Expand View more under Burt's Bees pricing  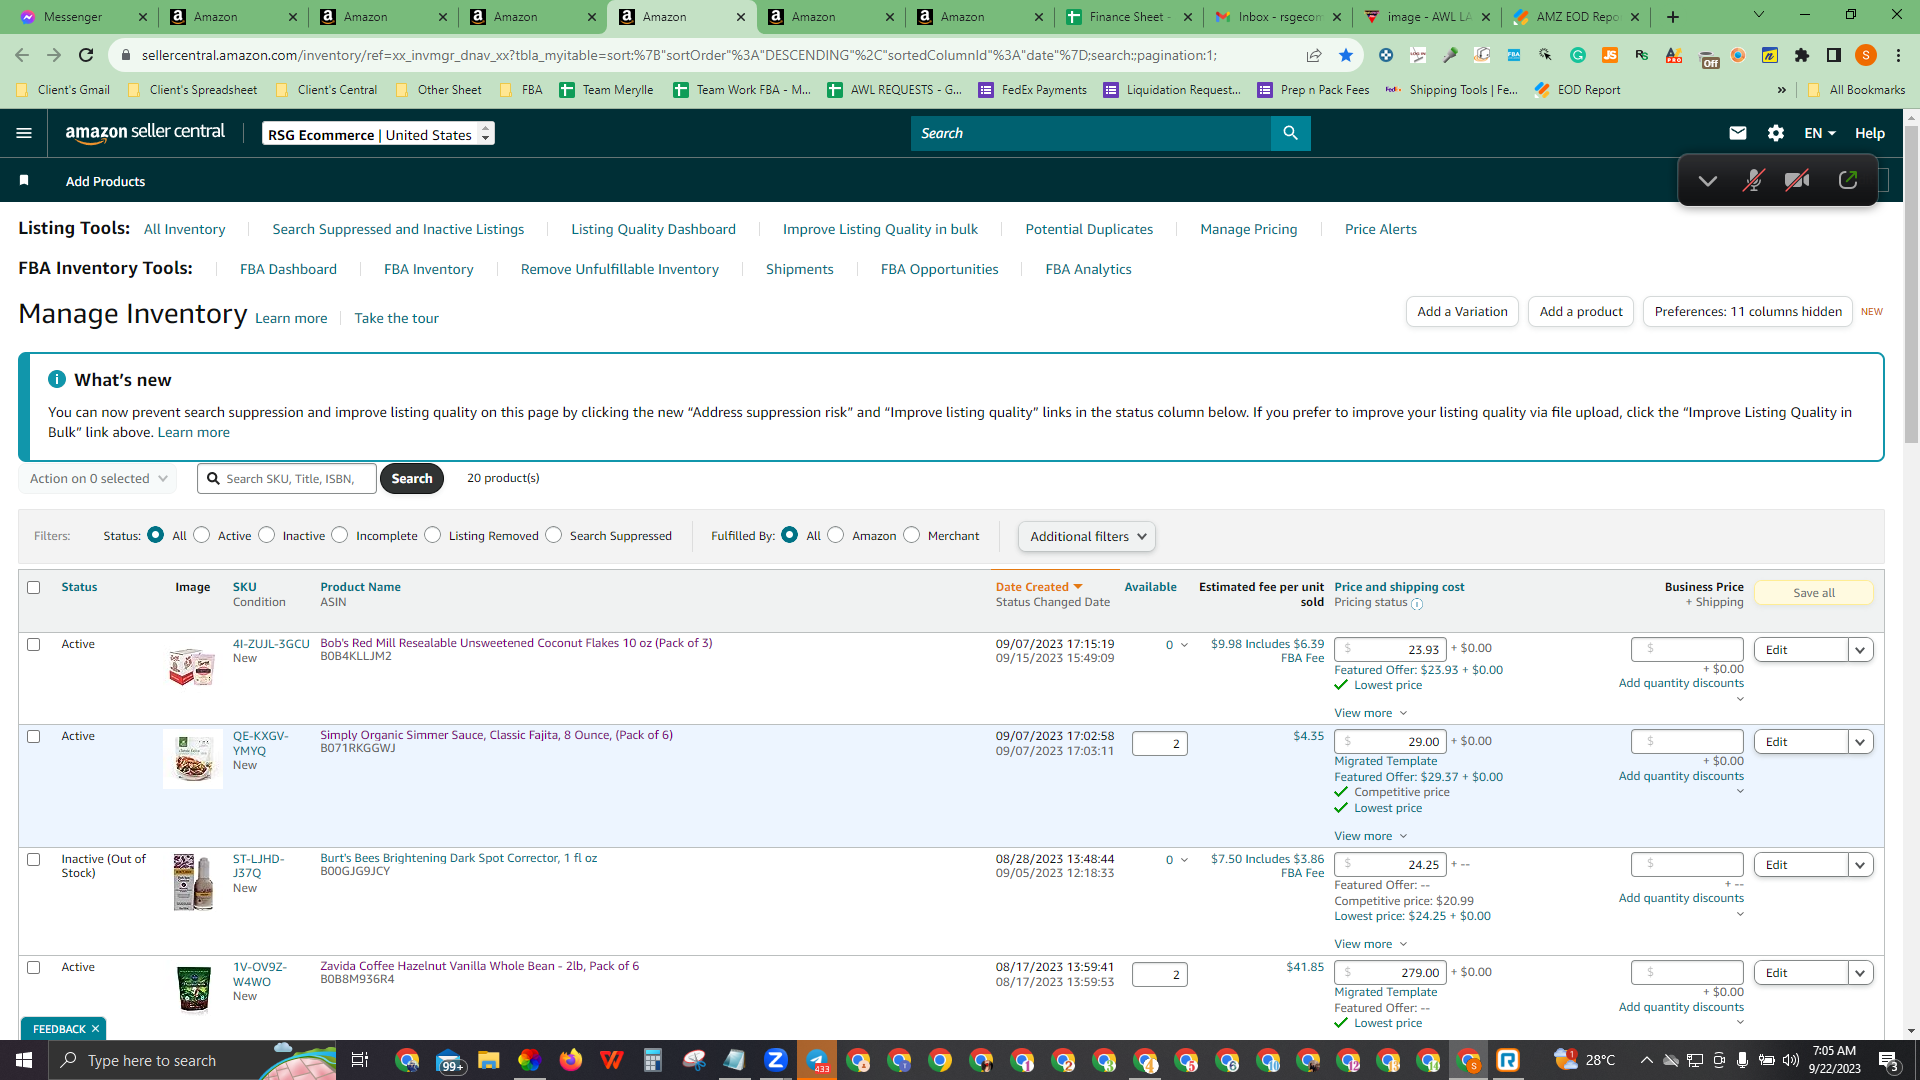point(1370,944)
